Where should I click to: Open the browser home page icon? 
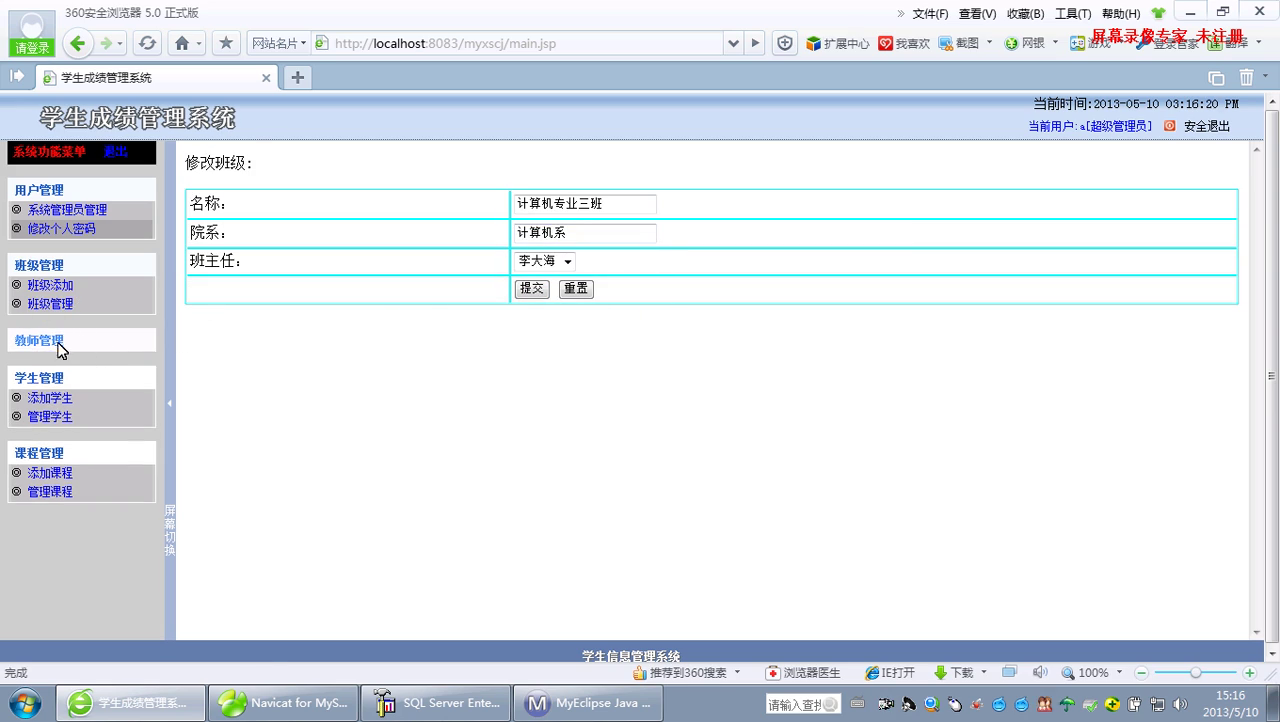[x=181, y=43]
